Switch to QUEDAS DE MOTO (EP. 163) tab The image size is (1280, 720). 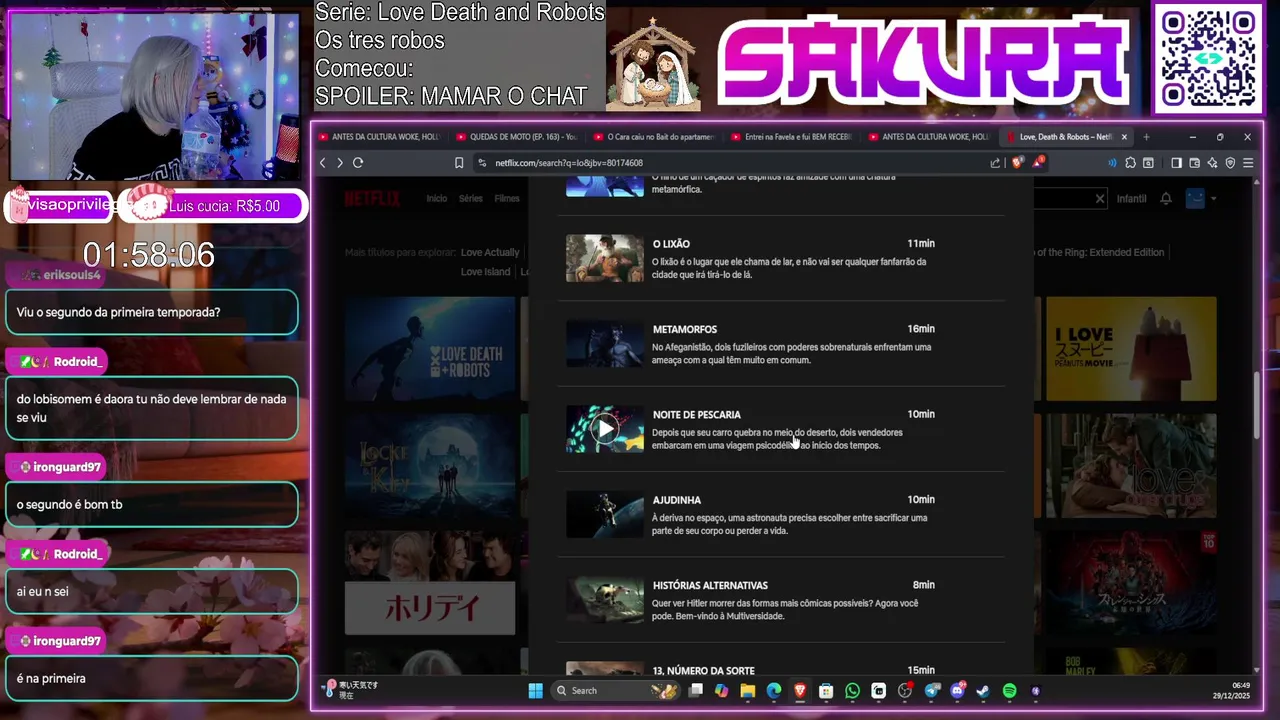point(516,137)
